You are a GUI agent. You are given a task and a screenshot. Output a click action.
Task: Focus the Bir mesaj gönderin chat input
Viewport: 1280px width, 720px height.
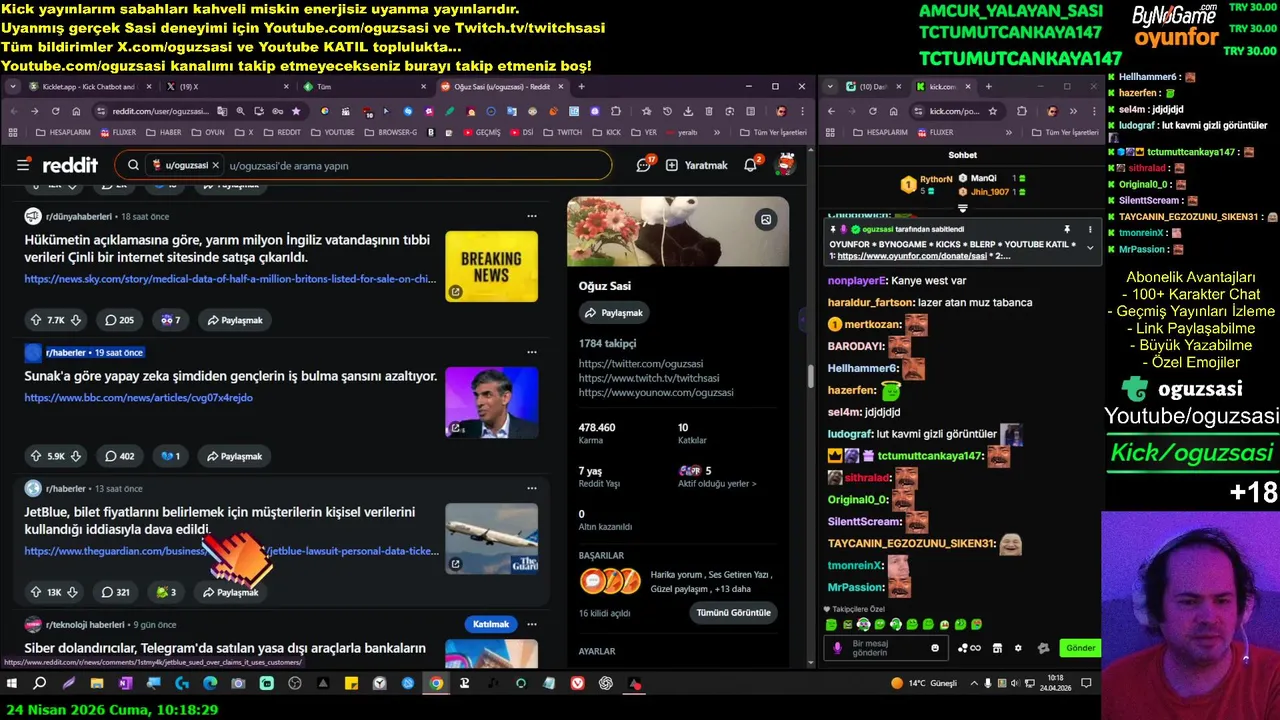point(885,648)
